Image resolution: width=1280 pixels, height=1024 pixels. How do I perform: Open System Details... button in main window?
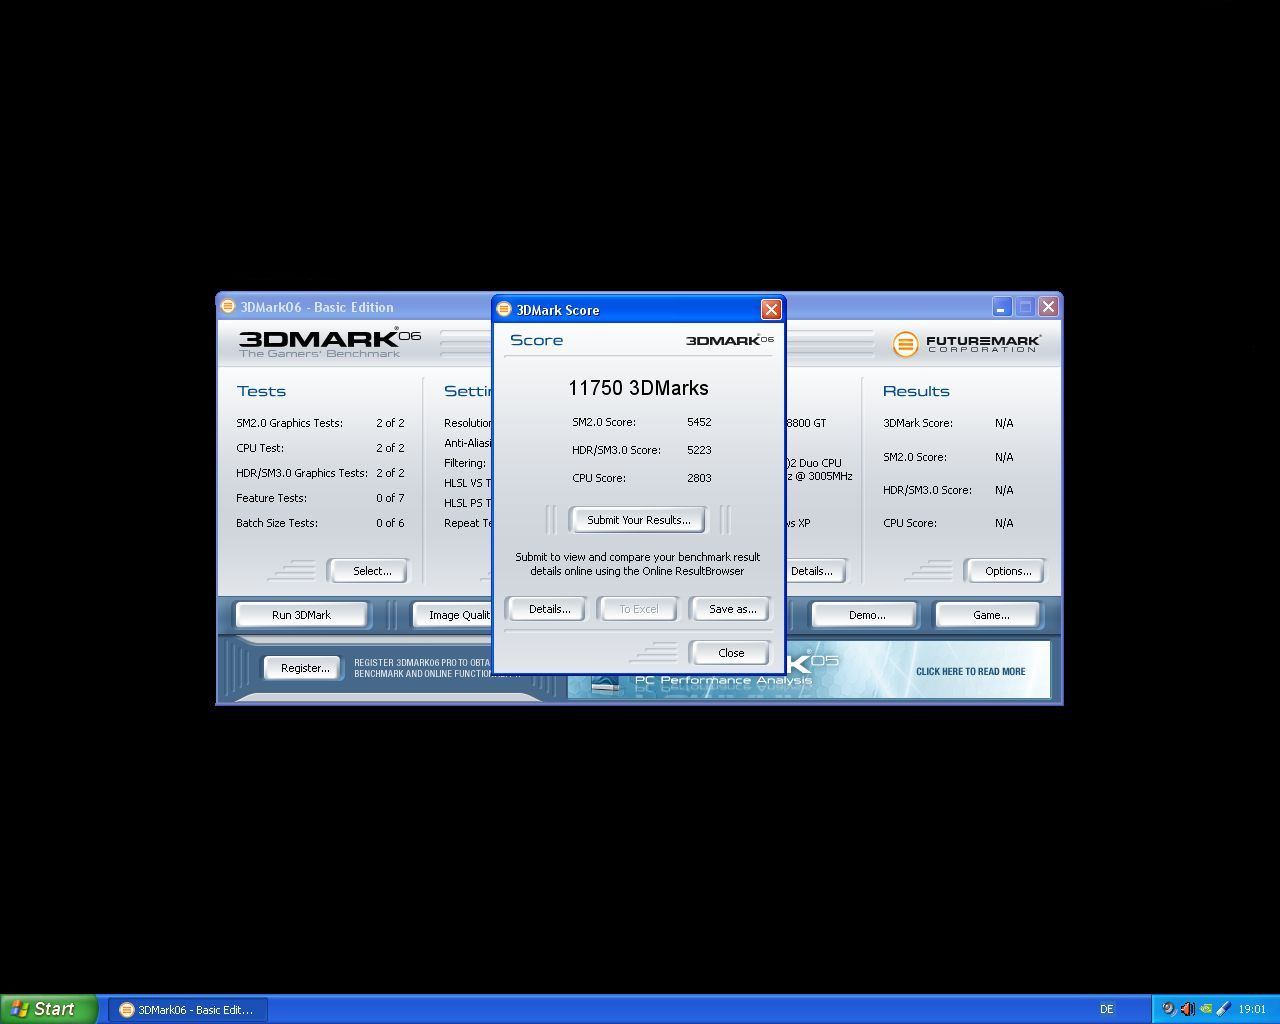pos(816,571)
